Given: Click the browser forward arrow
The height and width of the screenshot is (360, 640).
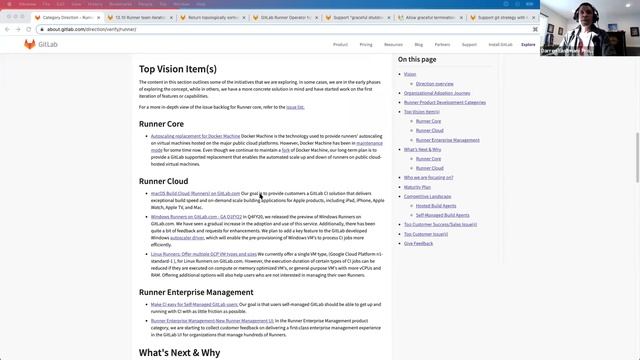Looking at the screenshot, I should click(18, 29).
